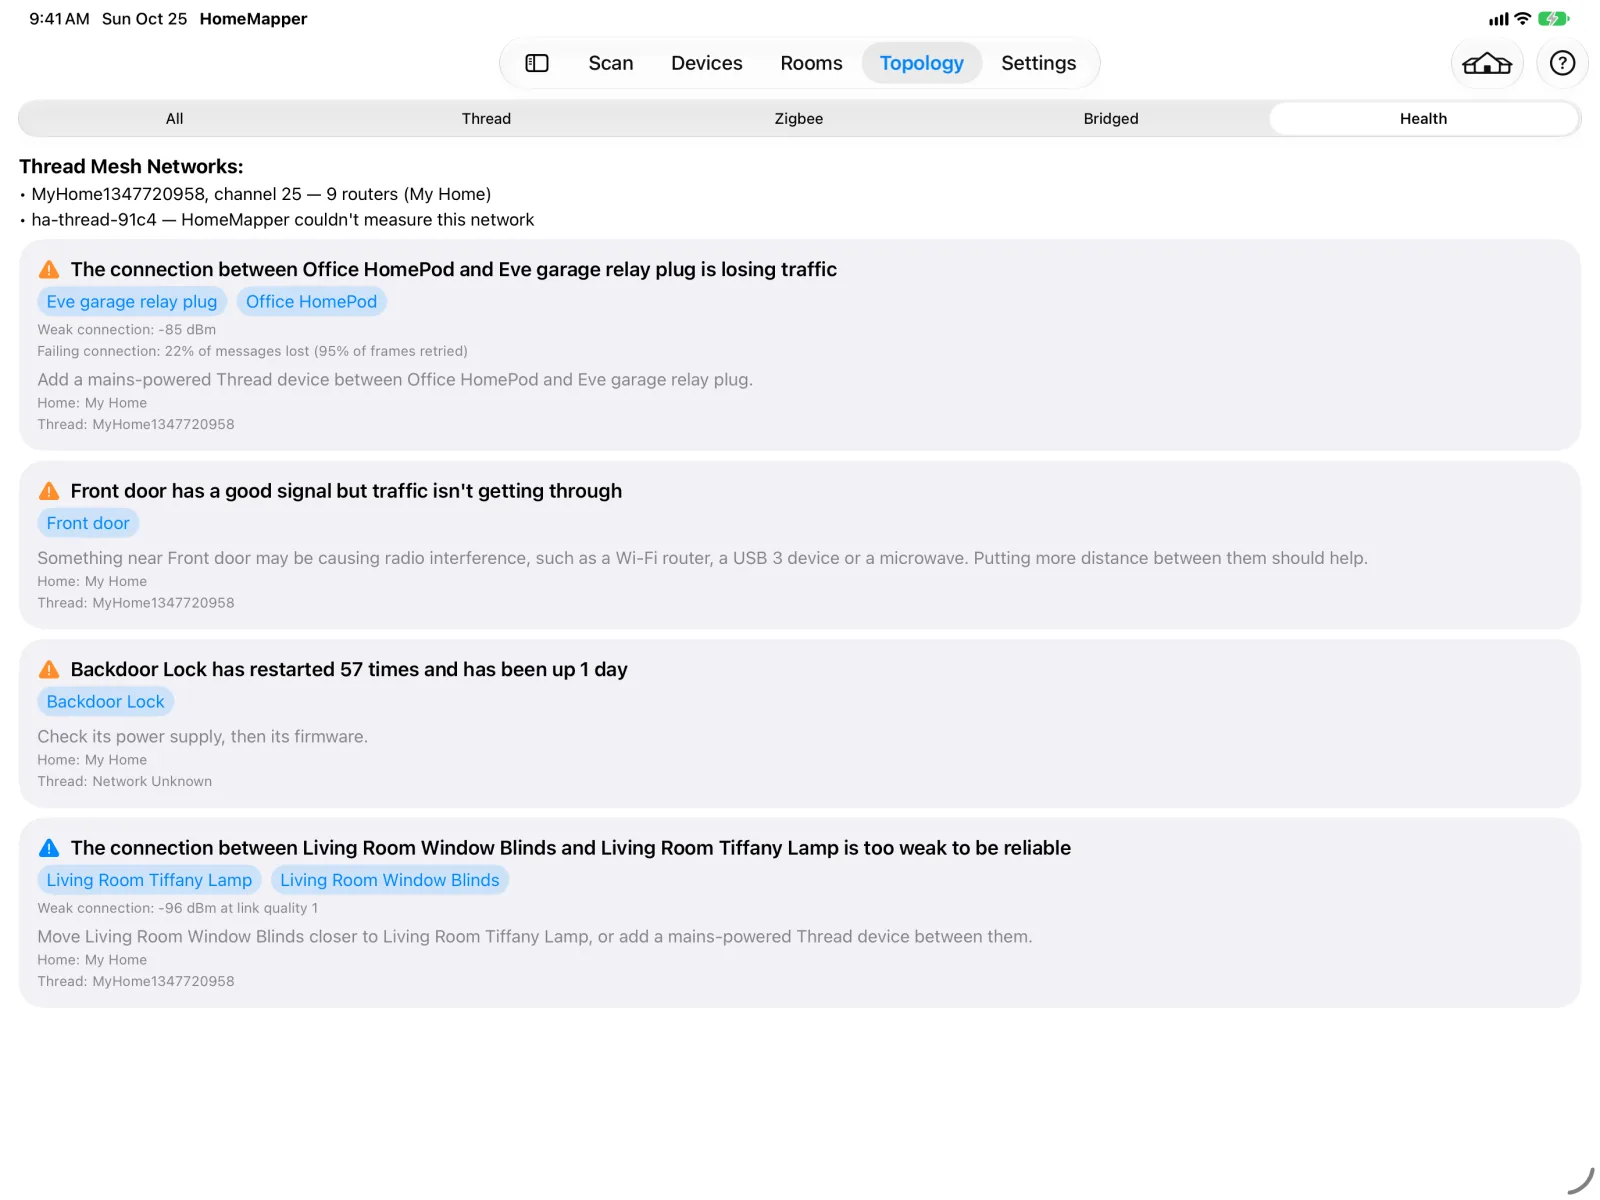Screen dimensions: 1600x1200
Task: Toggle the sidebar panel icon
Action: click(537, 63)
